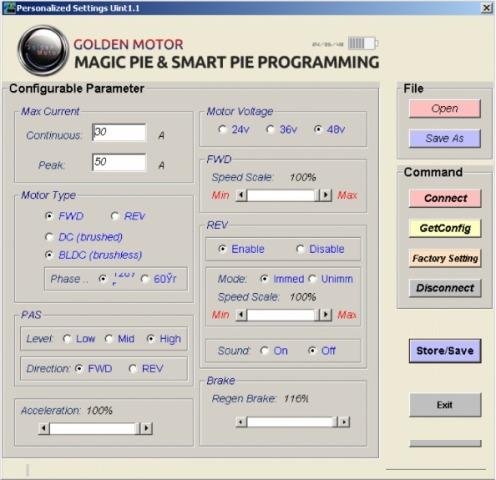This screenshot has height=480, width=496.
Task: Open a config file with Open button
Action: pyautogui.click(x=445, y=108)
